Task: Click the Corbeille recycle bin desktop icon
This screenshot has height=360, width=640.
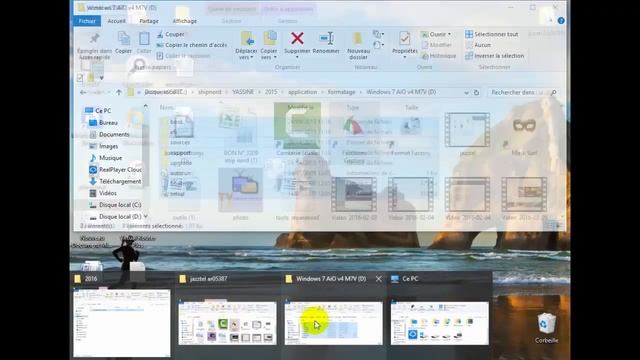Action: (x=546, y=328)
